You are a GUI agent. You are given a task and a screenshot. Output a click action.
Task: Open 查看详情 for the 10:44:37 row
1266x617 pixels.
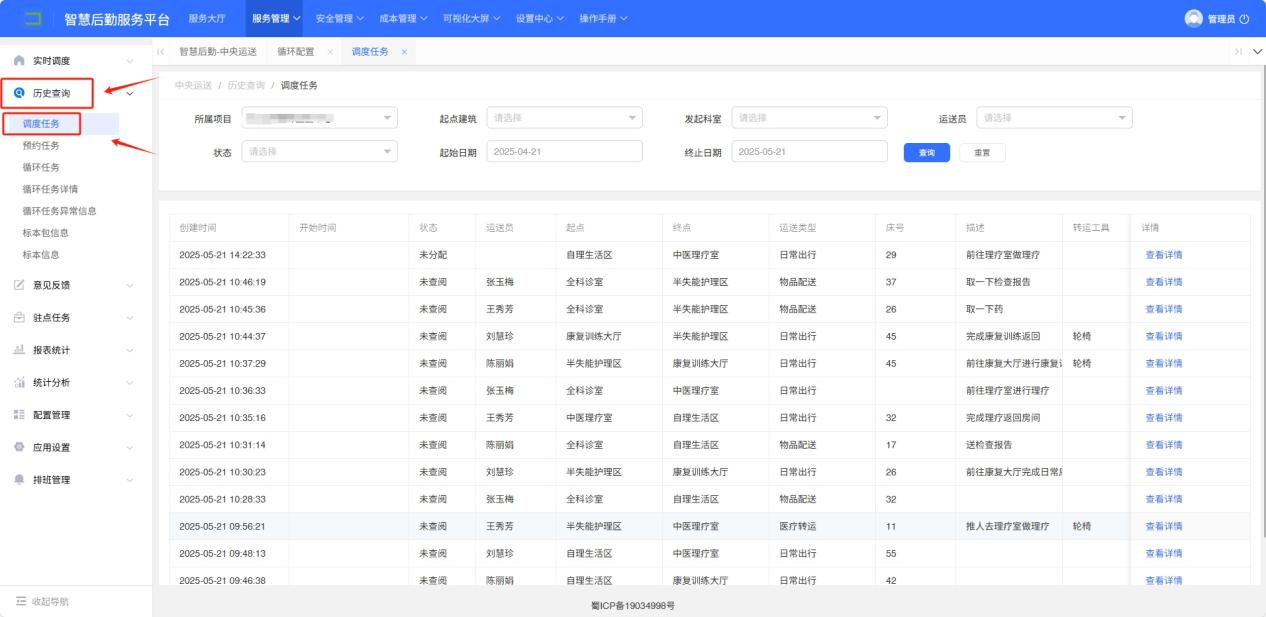[x=1163, y=336]
